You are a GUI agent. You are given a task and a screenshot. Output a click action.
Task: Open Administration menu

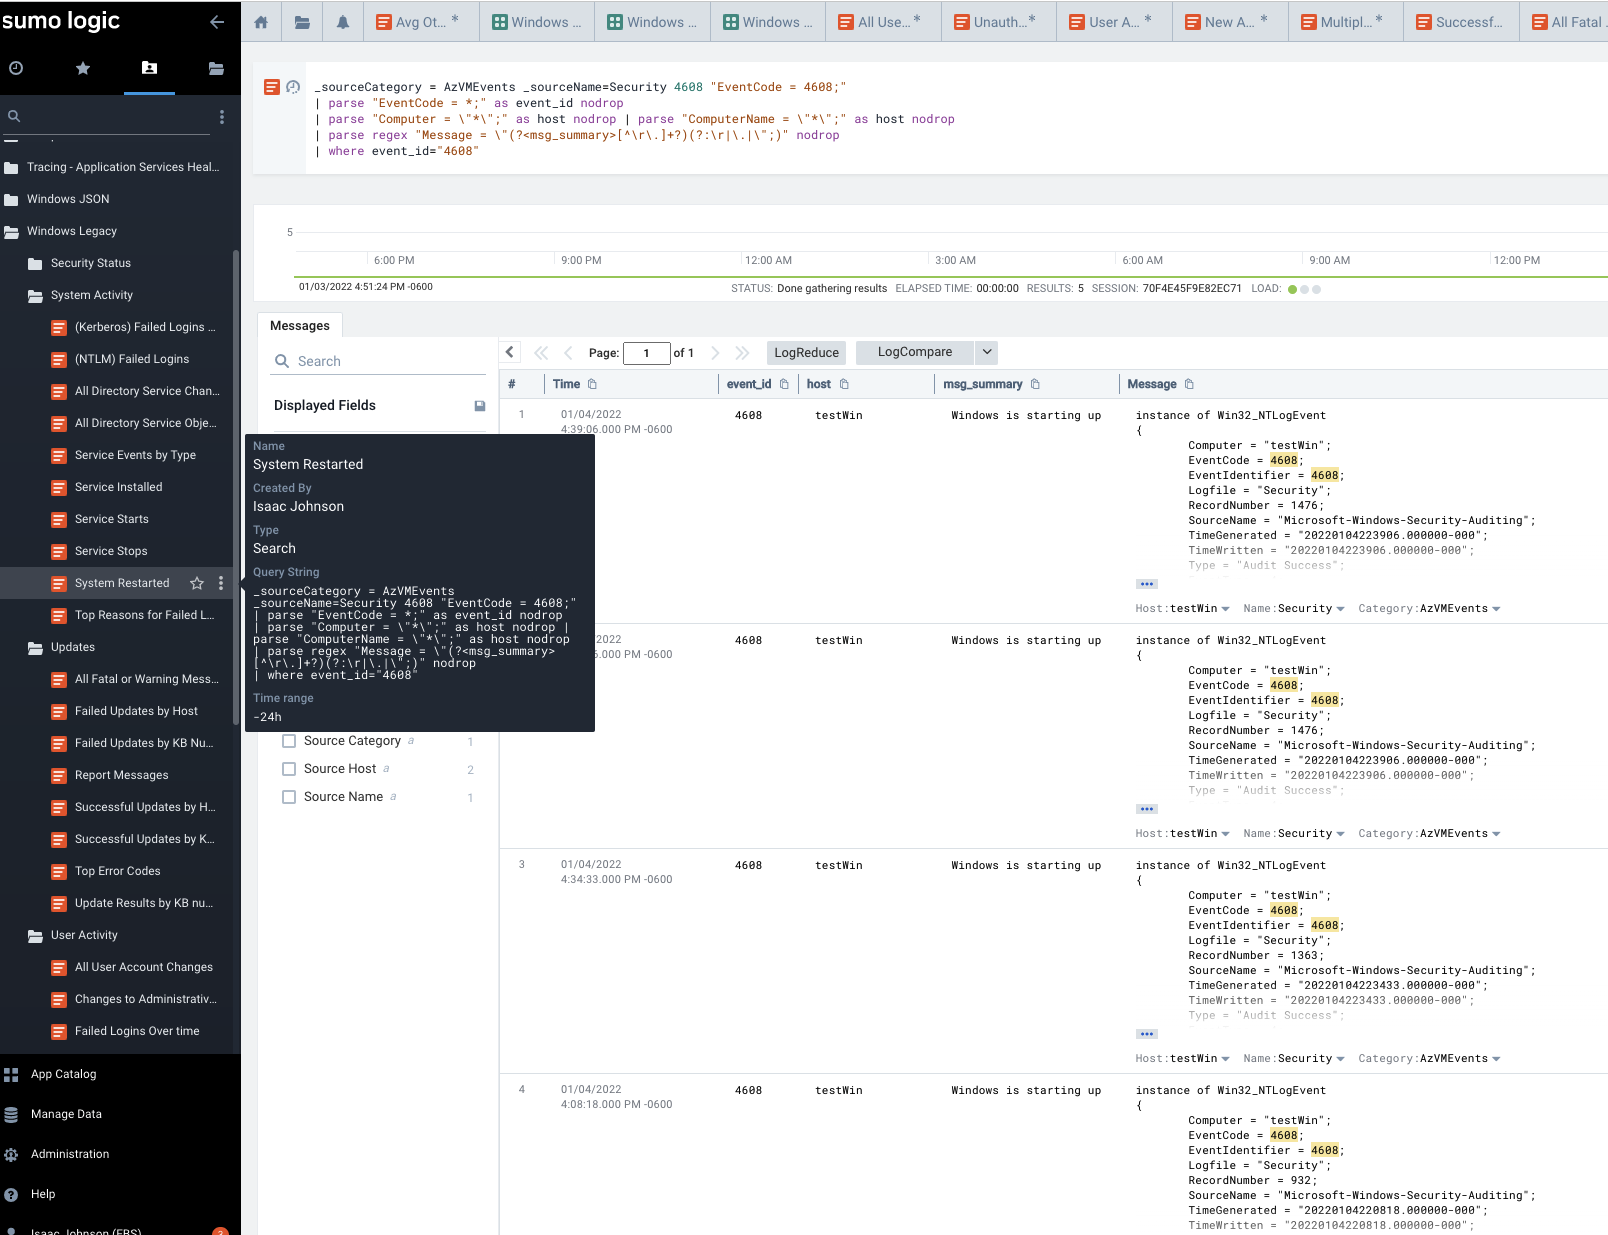(70, 1154)
